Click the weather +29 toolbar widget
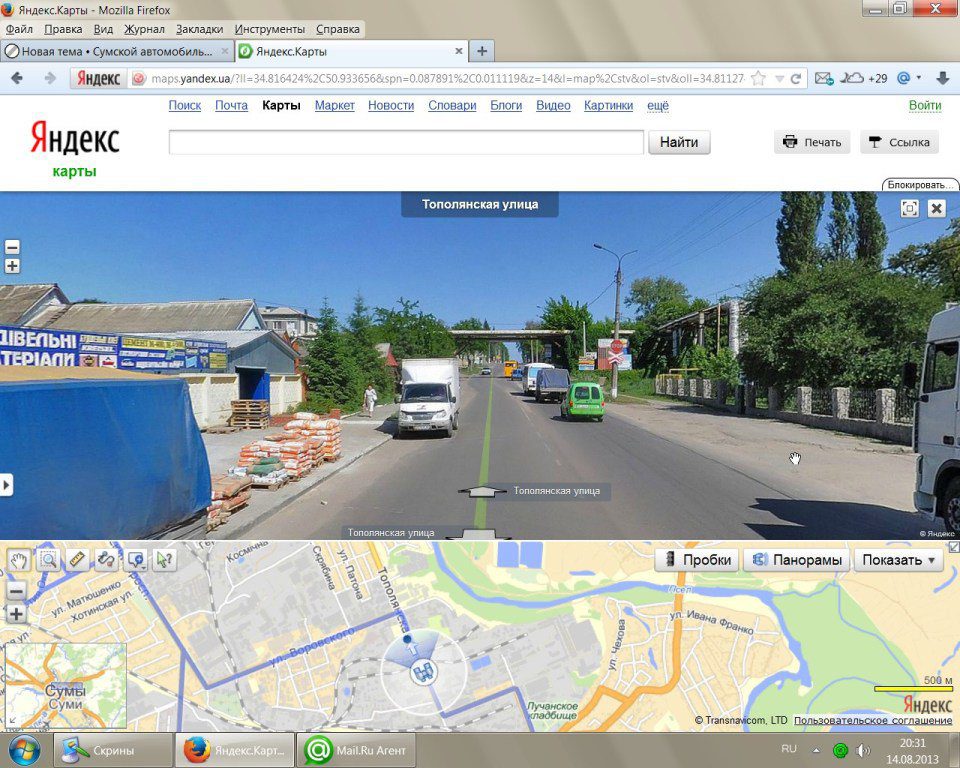960x768 pixels. pos(863,78)
